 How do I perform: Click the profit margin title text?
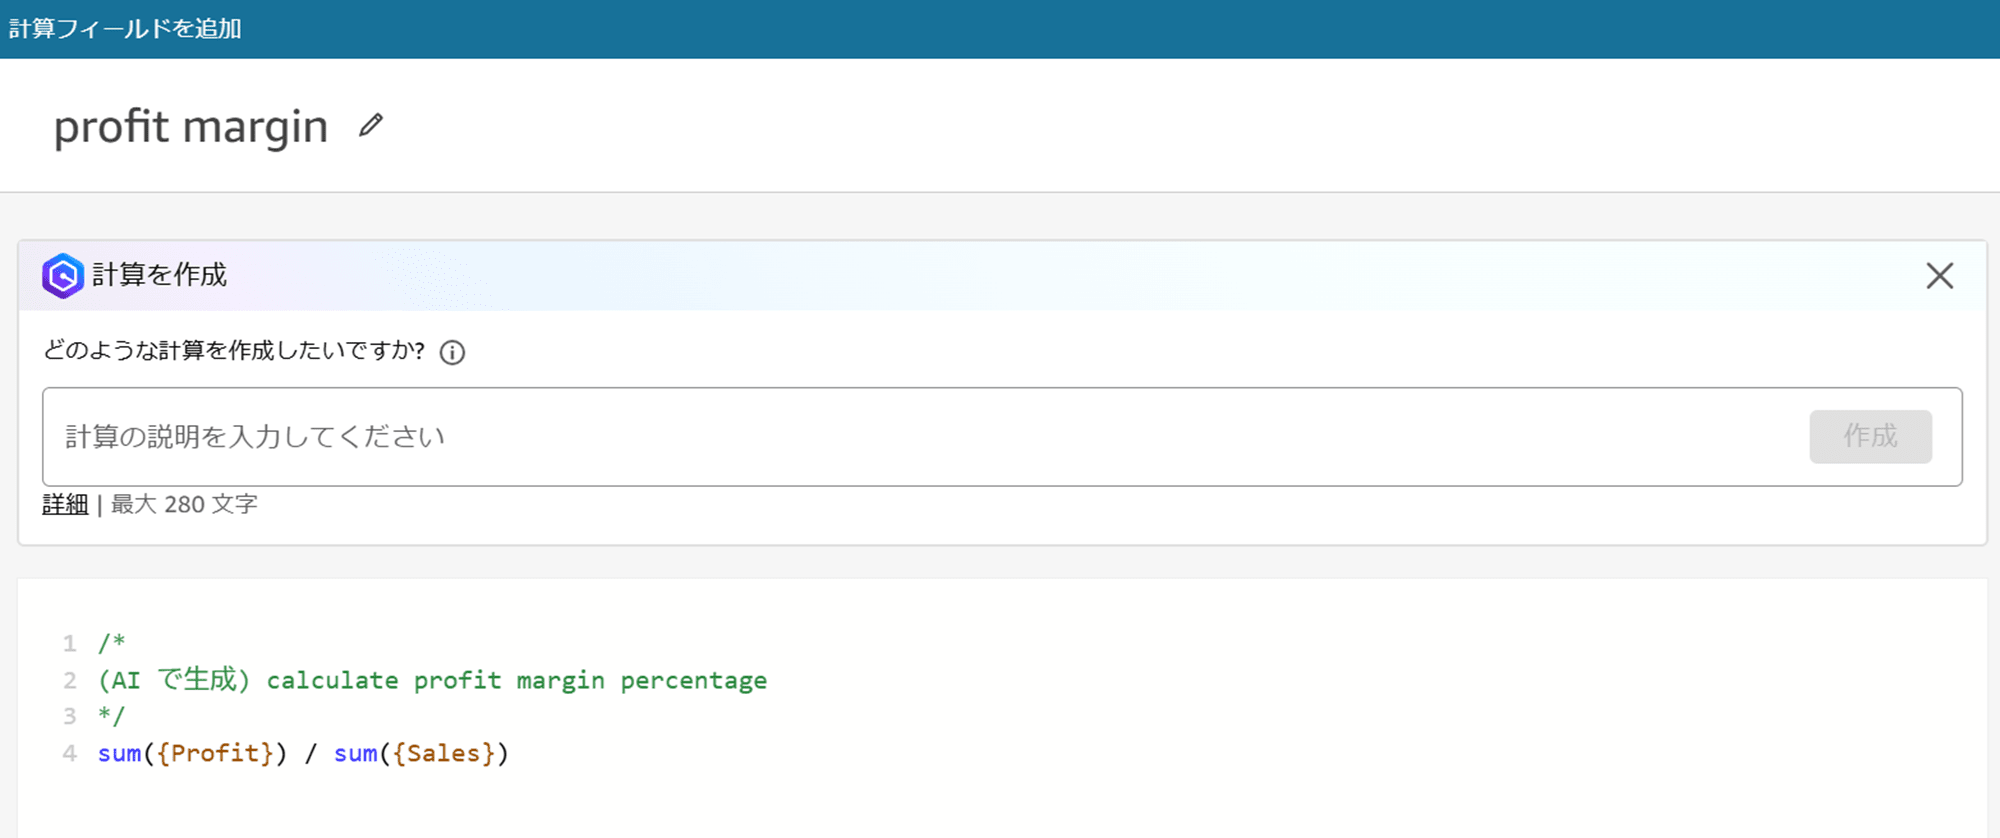(x=191, y=127)
